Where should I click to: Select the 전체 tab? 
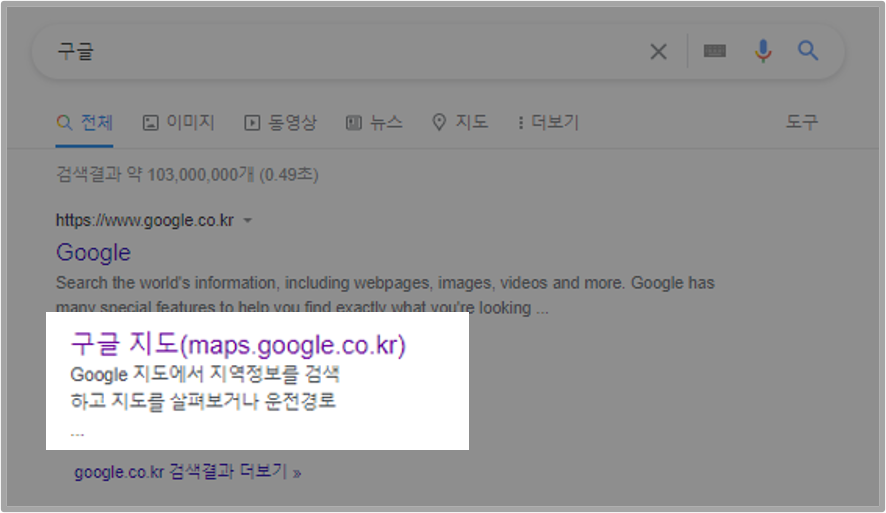[x=84, y=123]
